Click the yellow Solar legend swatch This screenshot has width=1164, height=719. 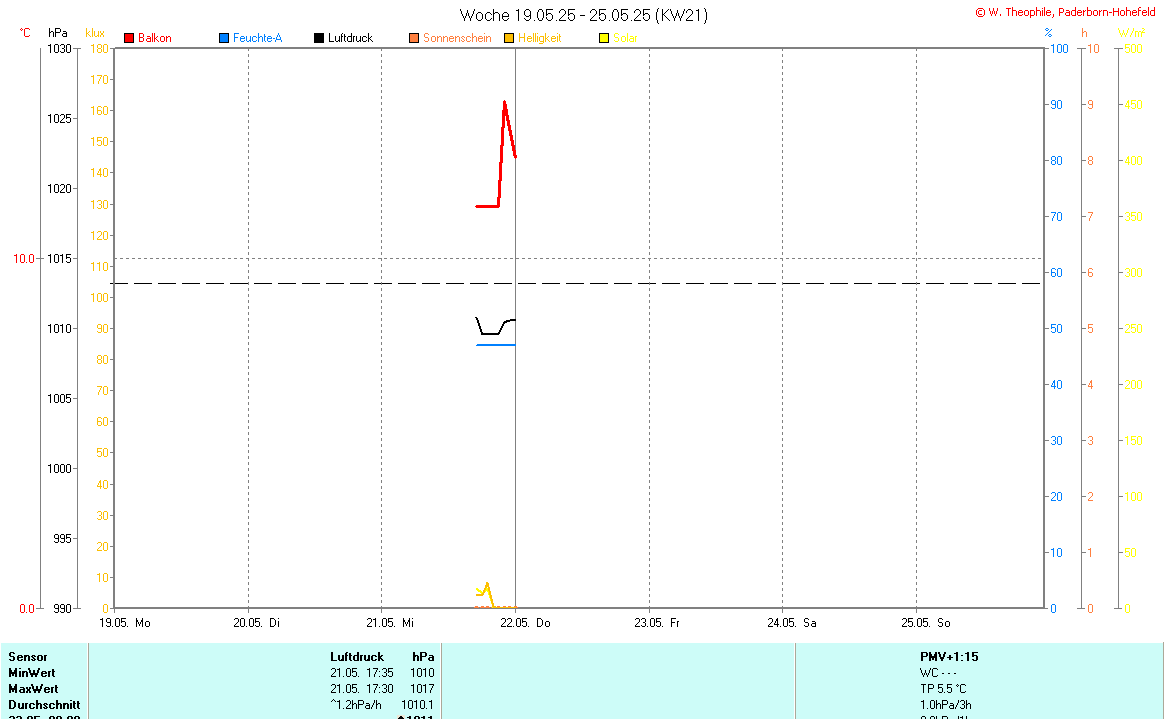pyautogui.click(x=604, y=38)
